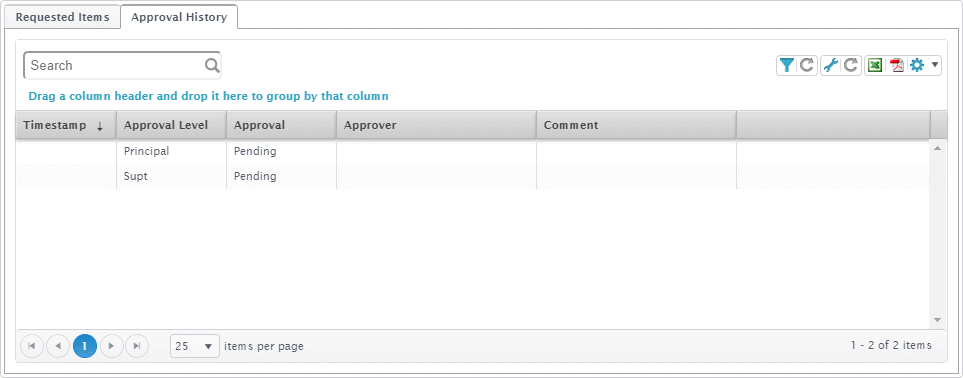Expand the dropdown arrow beside the gear

tap(934, 65)
